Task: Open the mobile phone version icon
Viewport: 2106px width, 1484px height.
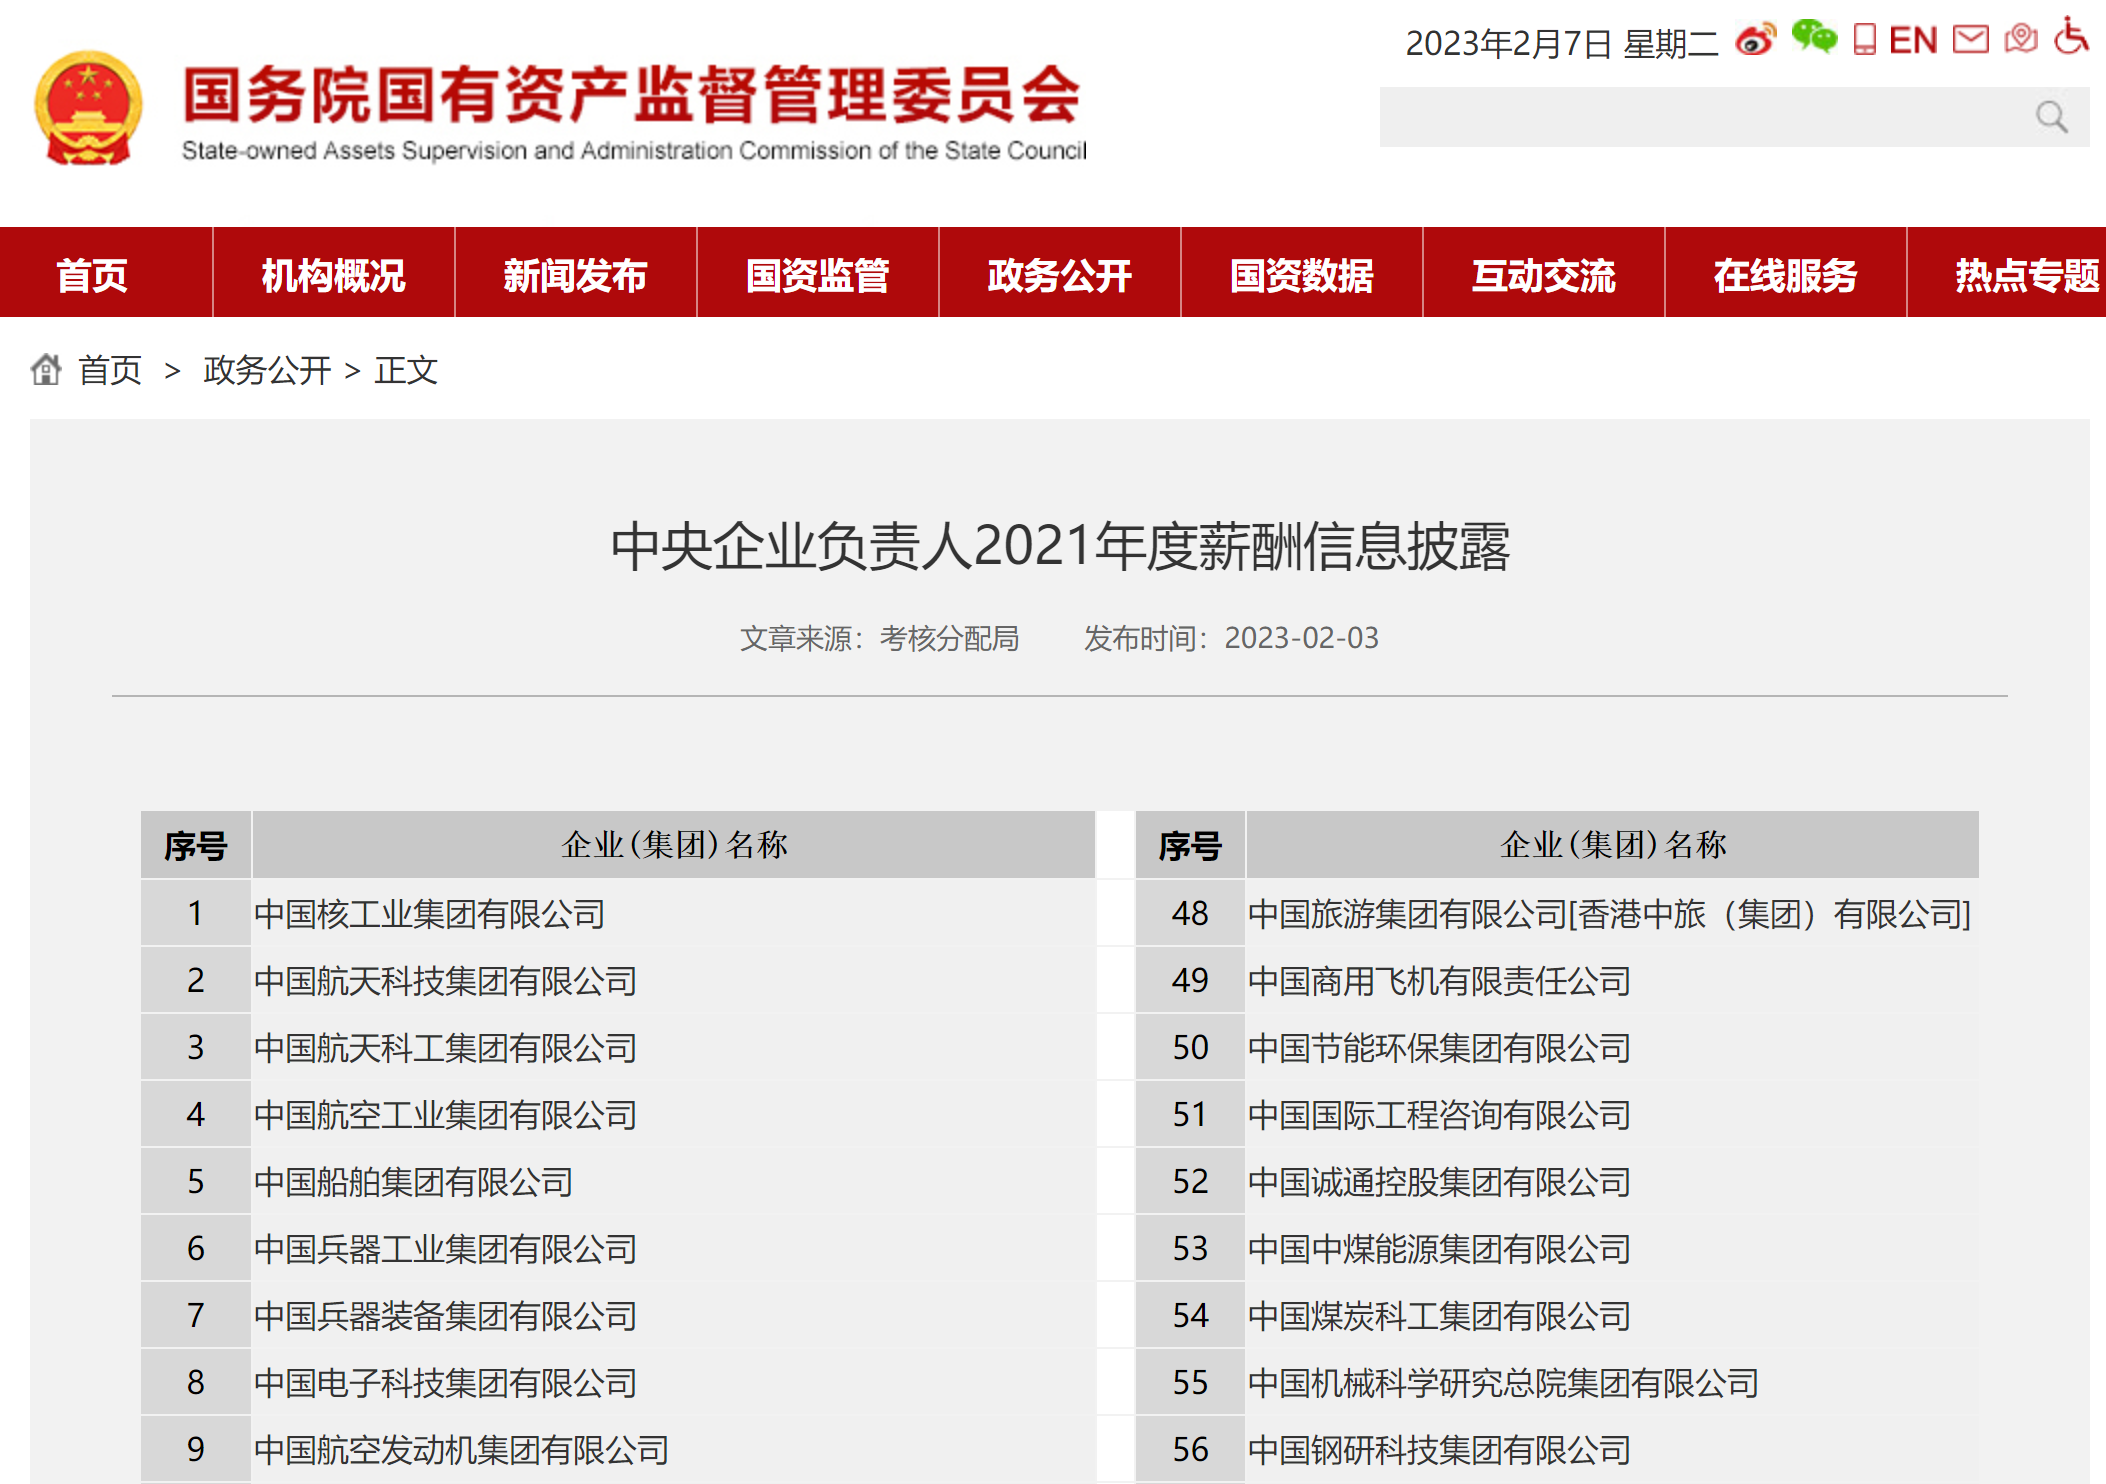Action: [1864, 40]
